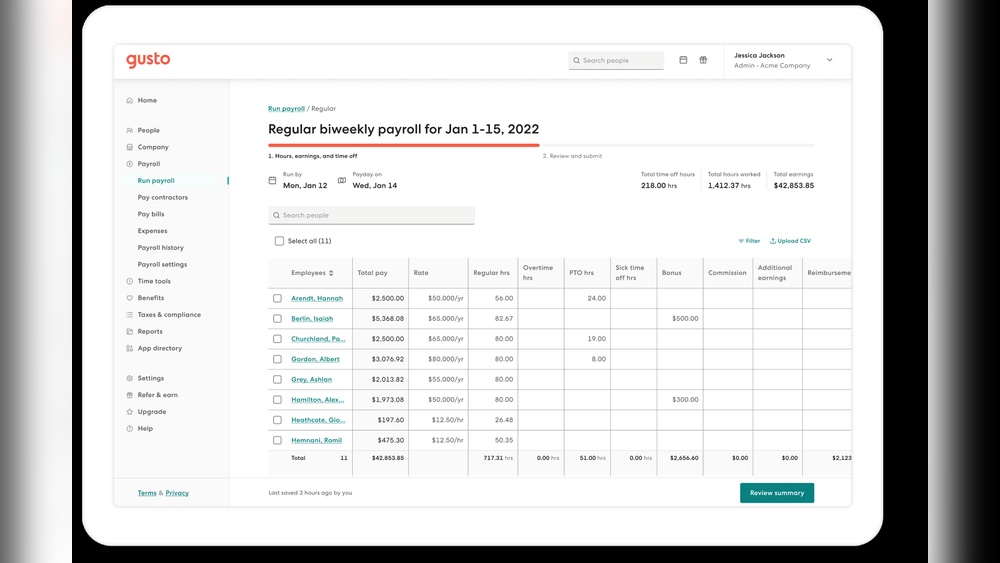Open Expenses in sidebar
1000x563 pixels.
click(x=152, y=231)
